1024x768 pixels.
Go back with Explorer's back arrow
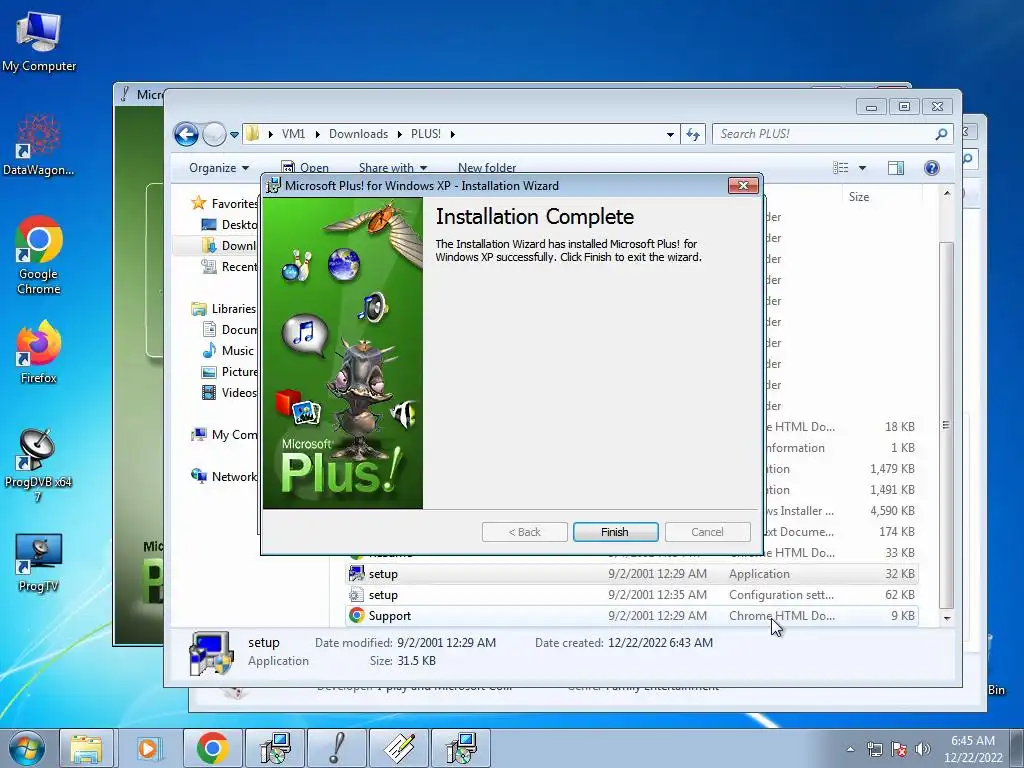pos(186,135)
